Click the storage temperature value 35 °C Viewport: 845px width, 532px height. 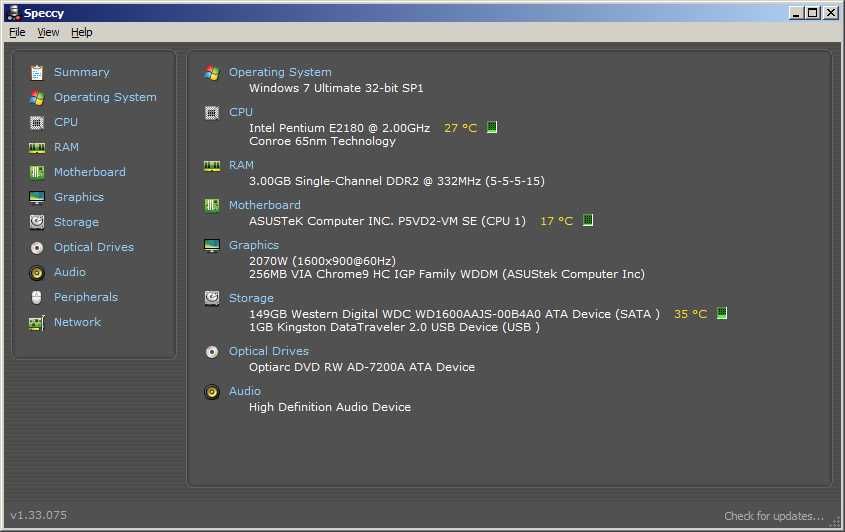pyautogui.click(x=690, y=314)
